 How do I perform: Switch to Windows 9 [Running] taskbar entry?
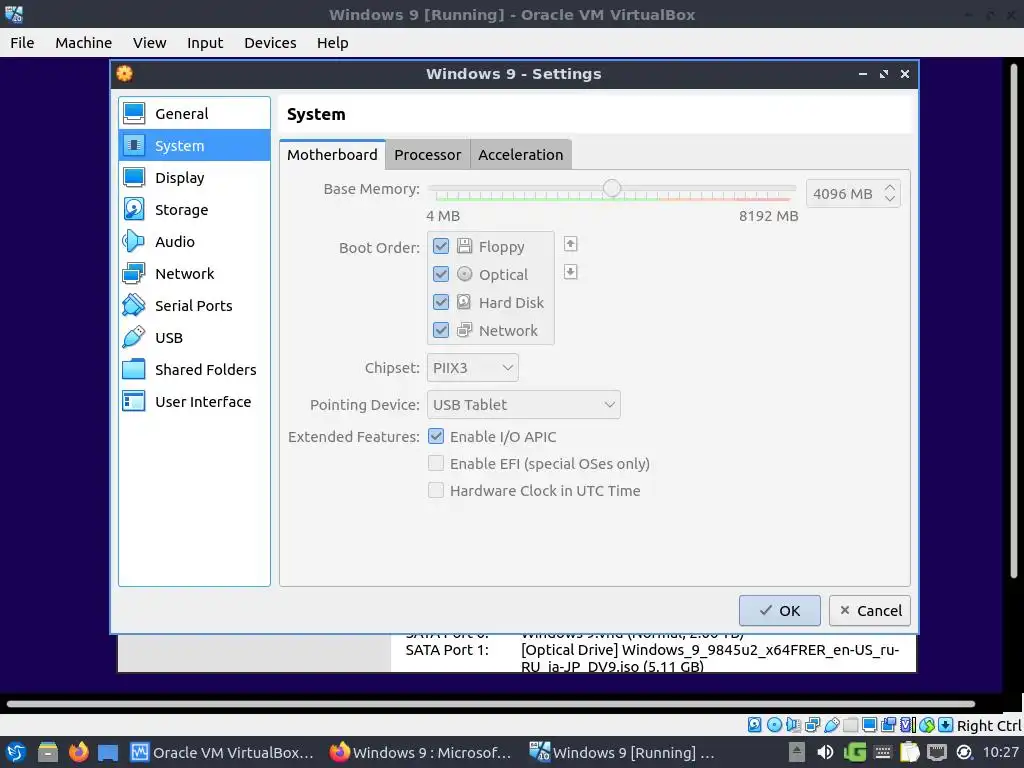pyautogui.click(x=622, y=752)
